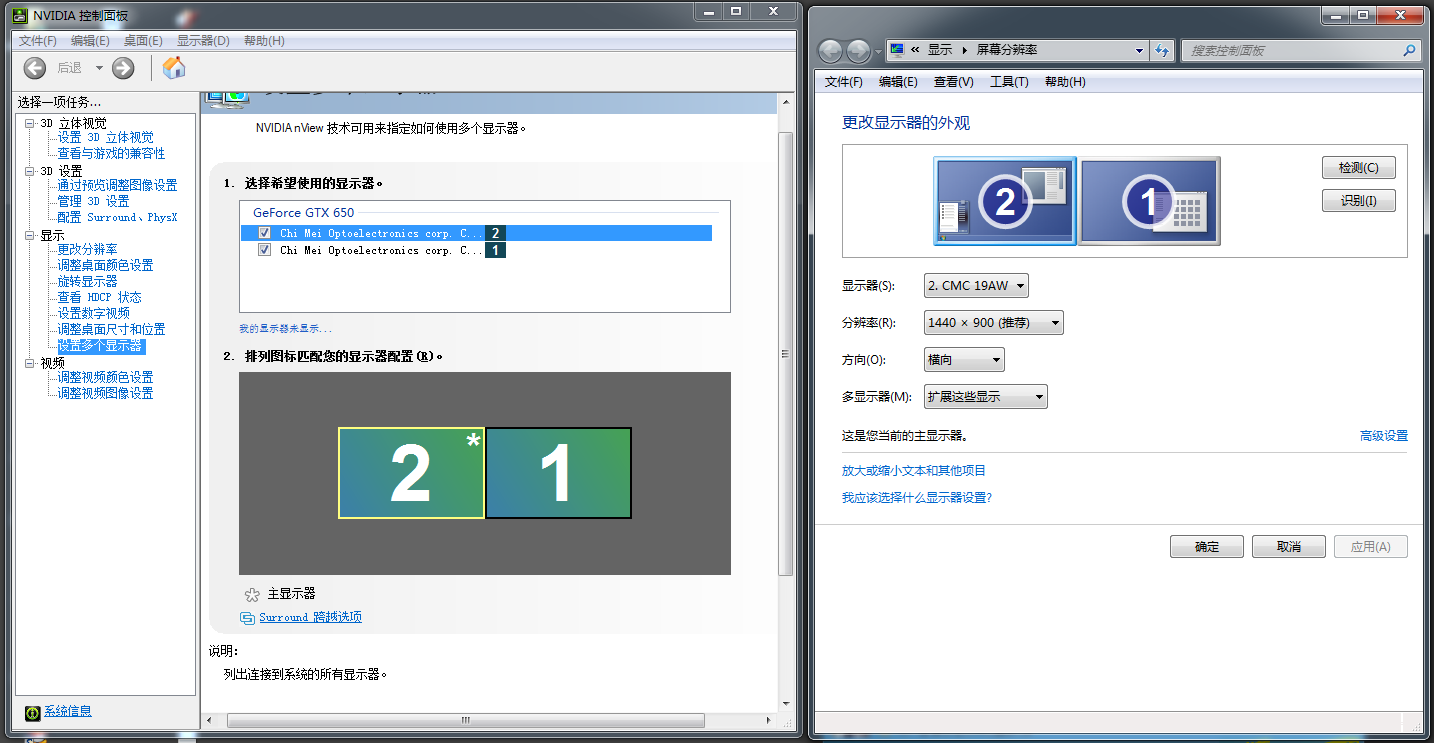The width and height of the screenshot is (1434, 743).
Task: Open 工具(T) menu in 屏幕分辨率 window
Action: pos(1009,82)
